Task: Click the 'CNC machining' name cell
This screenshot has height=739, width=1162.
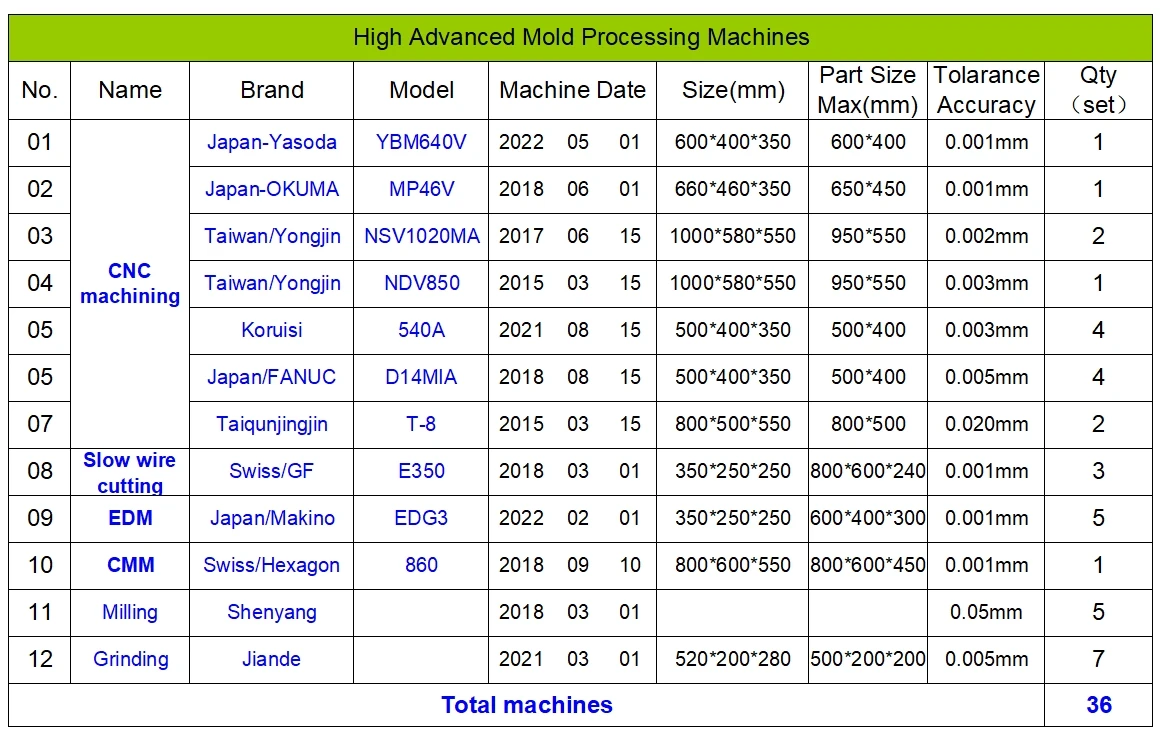Action: [x=130, y=284]
